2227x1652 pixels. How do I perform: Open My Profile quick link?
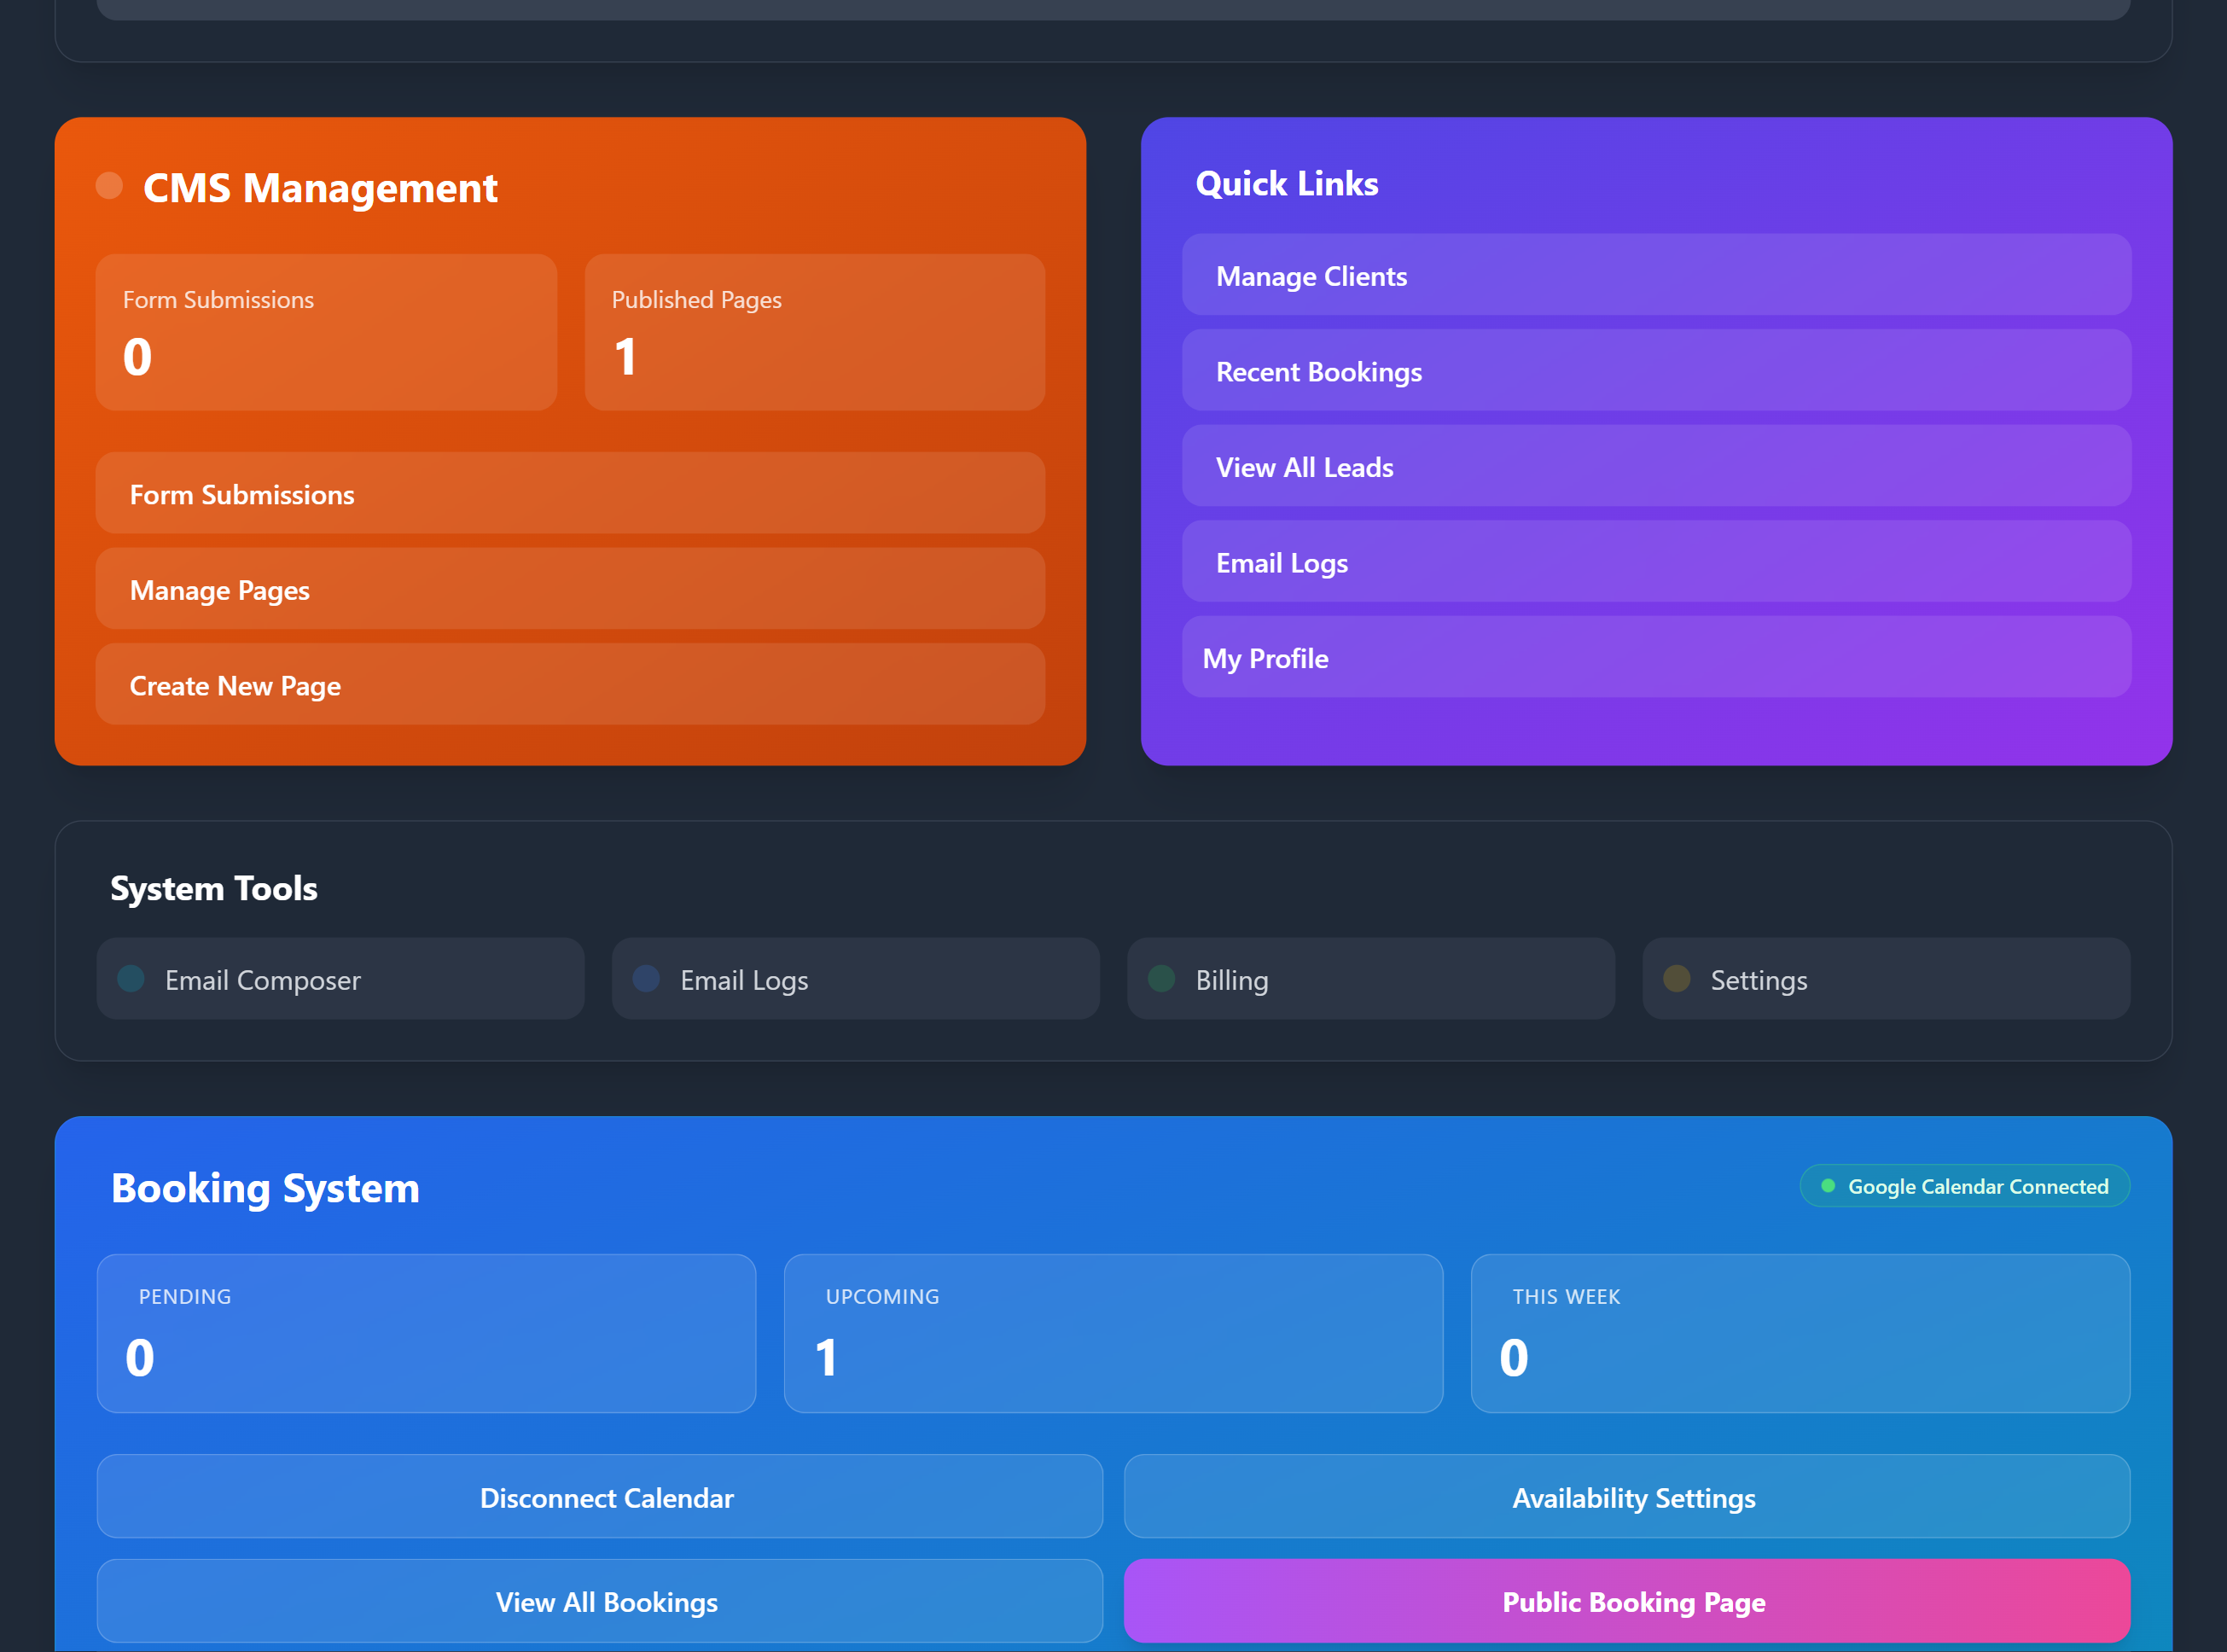1656,658
